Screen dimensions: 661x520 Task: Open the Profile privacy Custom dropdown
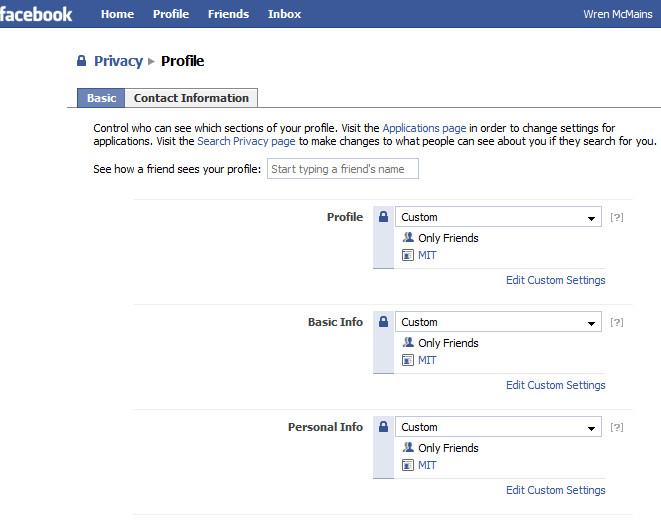498,217
